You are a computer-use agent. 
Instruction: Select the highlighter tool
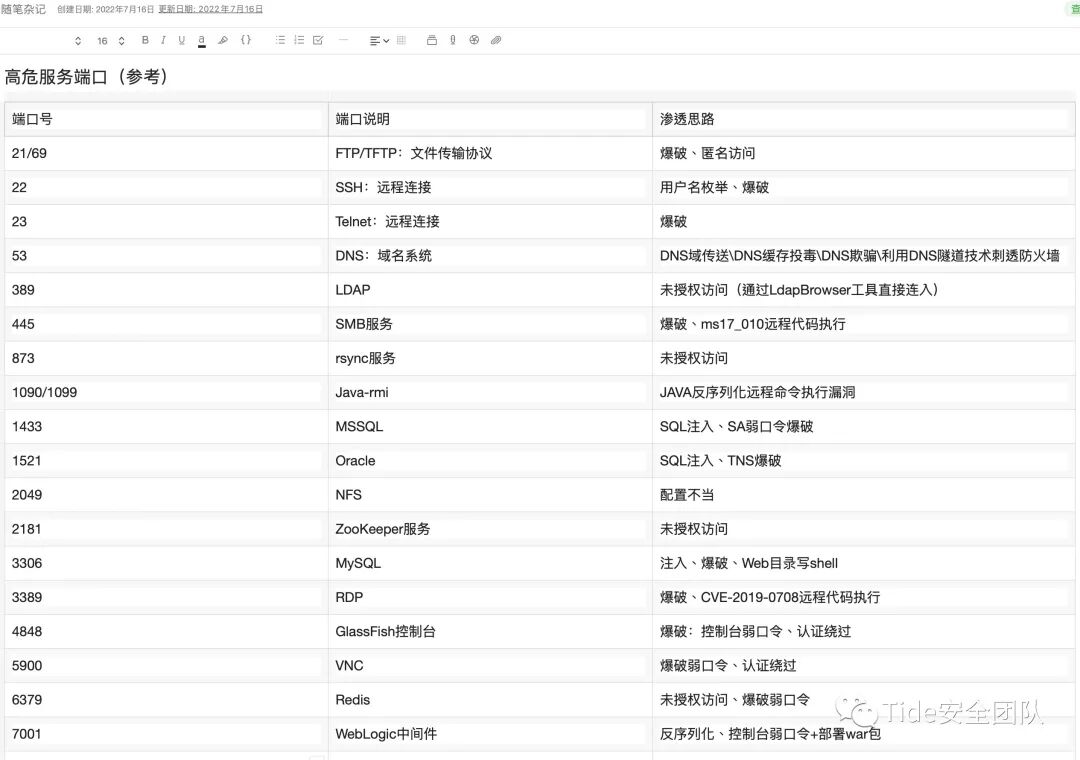[222, 40]
